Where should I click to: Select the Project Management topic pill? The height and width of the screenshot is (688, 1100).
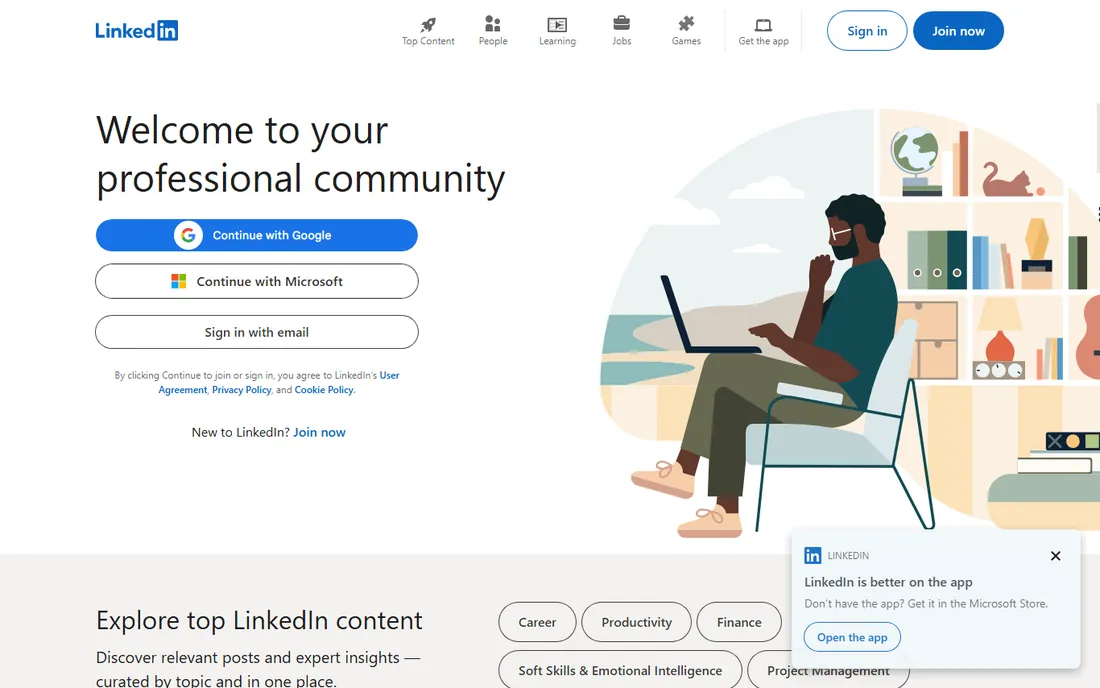[829, 670]
